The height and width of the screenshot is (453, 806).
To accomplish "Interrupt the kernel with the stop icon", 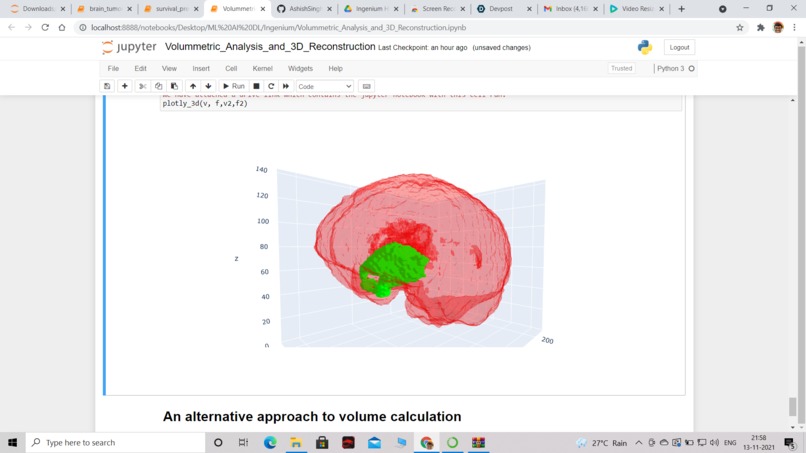I will tap(256, 86).
